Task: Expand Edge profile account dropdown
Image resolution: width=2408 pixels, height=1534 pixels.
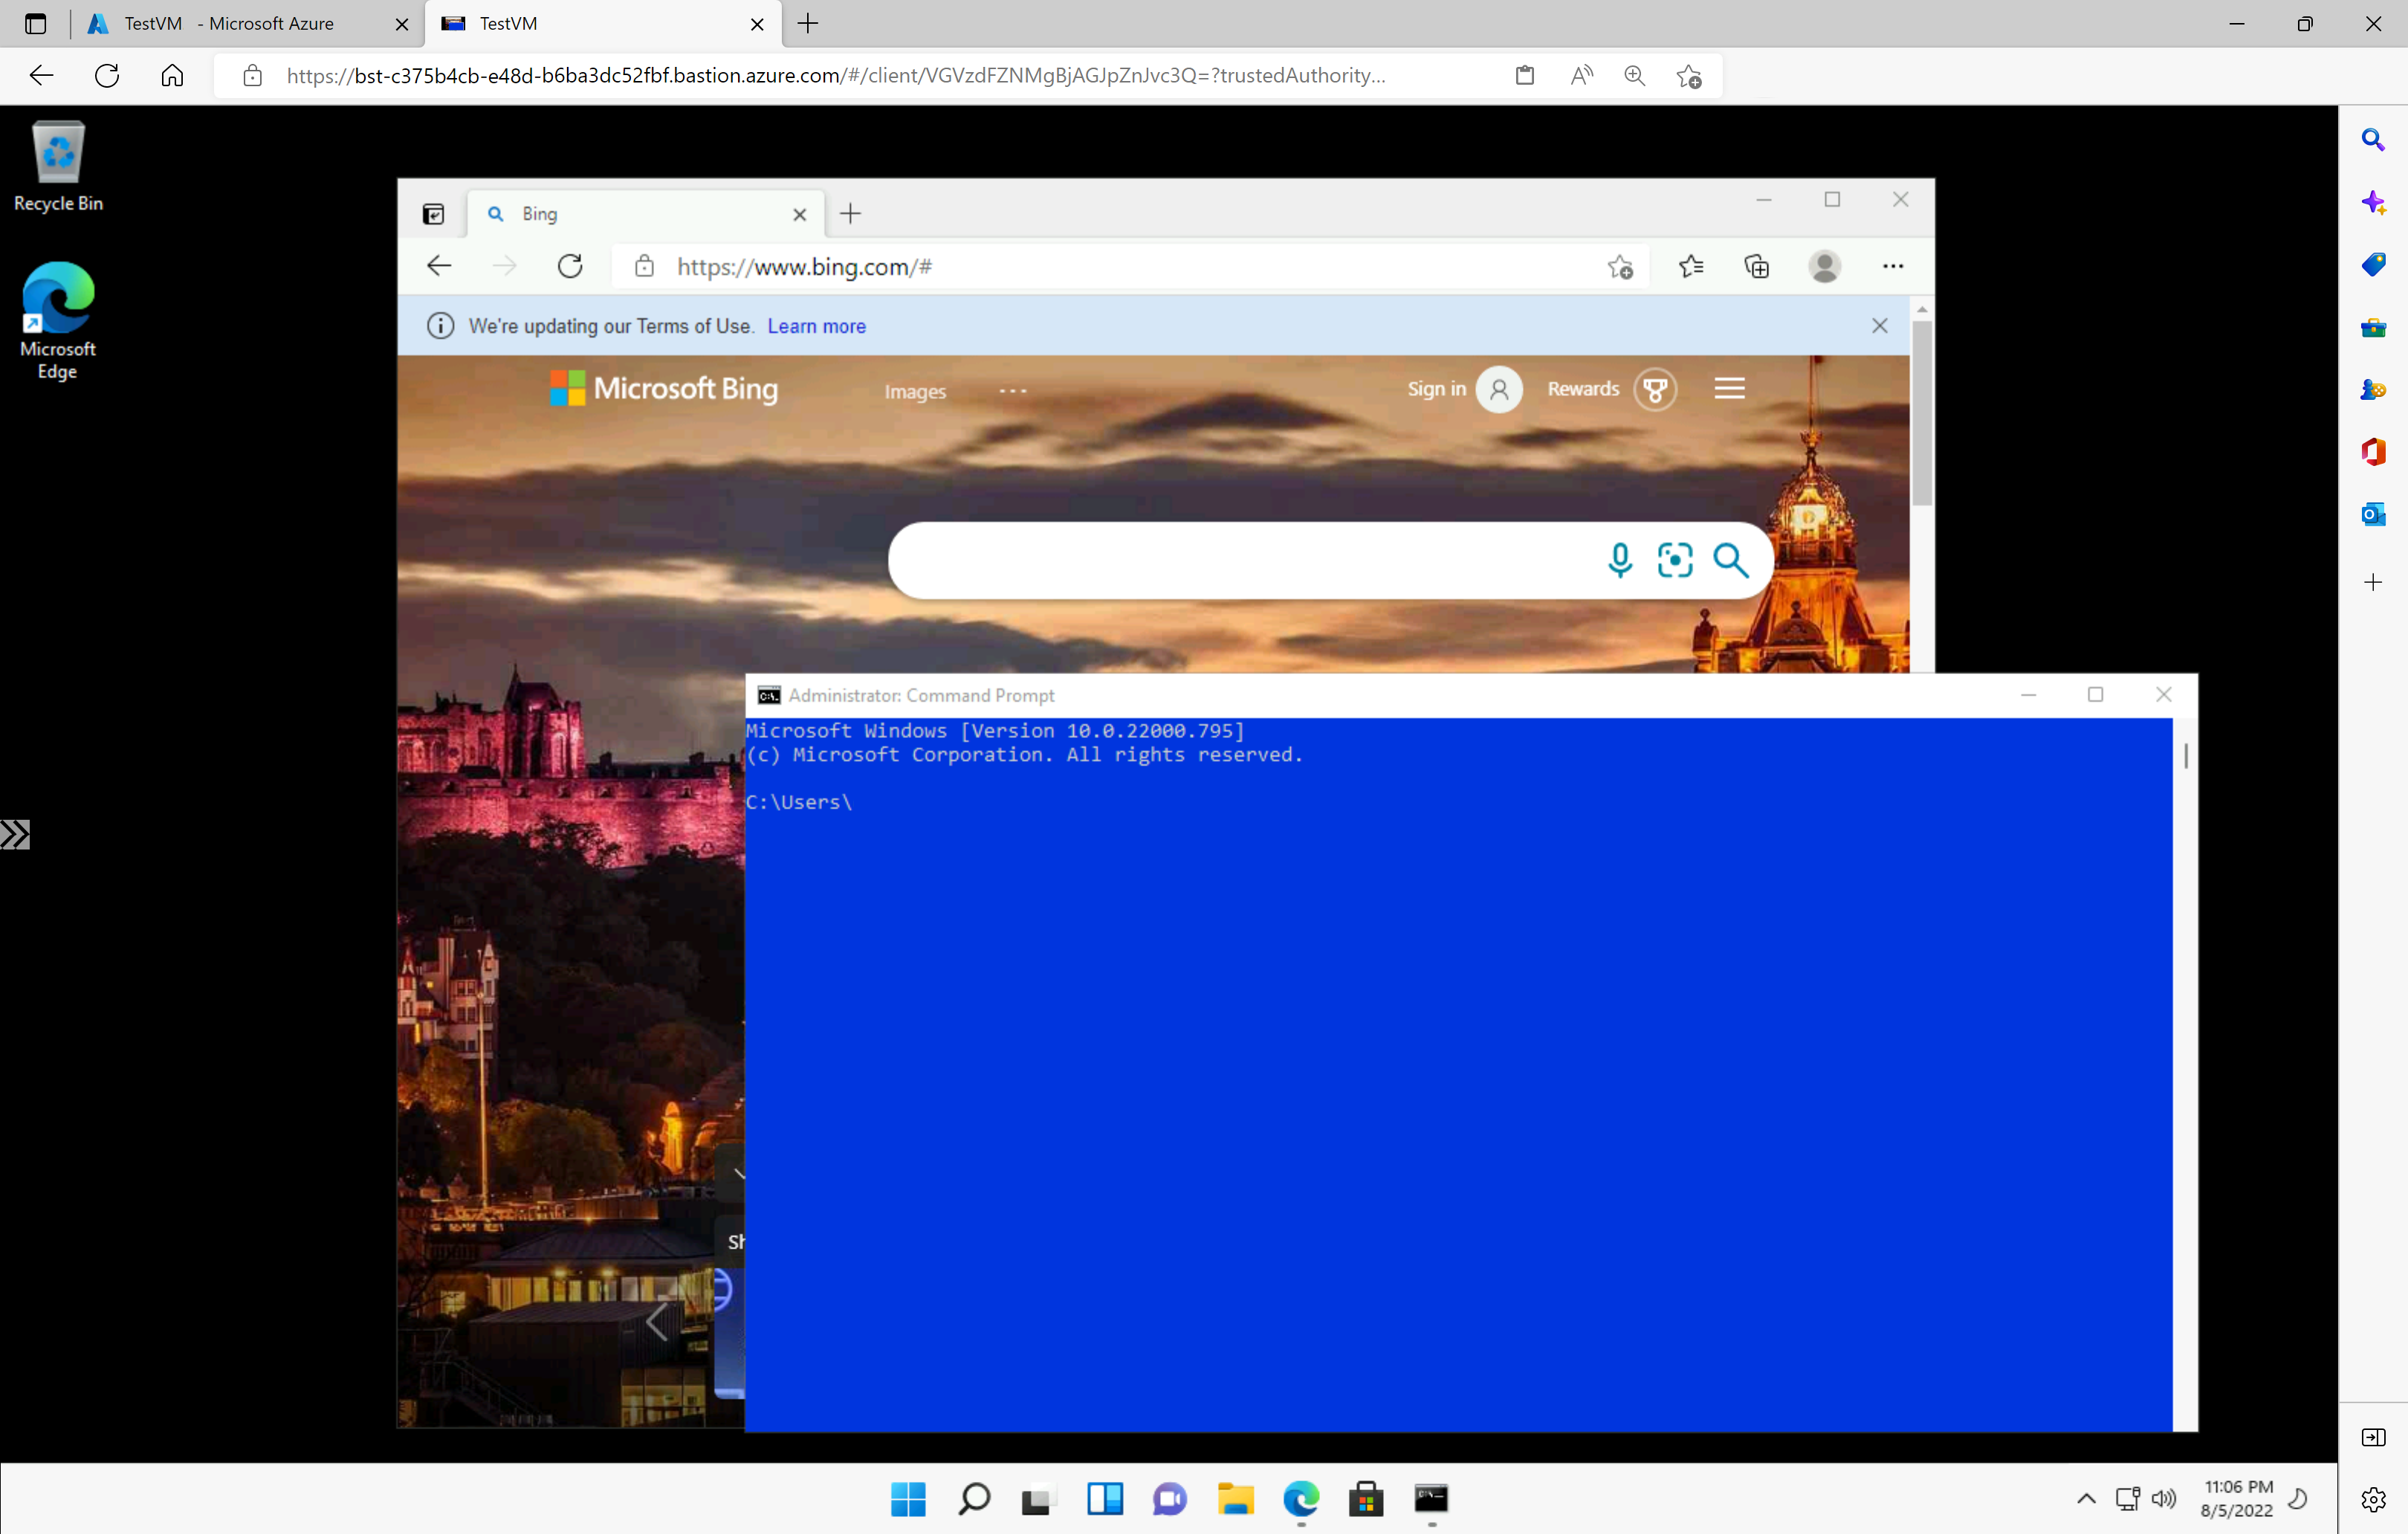Action: [x=1825, y=267]
